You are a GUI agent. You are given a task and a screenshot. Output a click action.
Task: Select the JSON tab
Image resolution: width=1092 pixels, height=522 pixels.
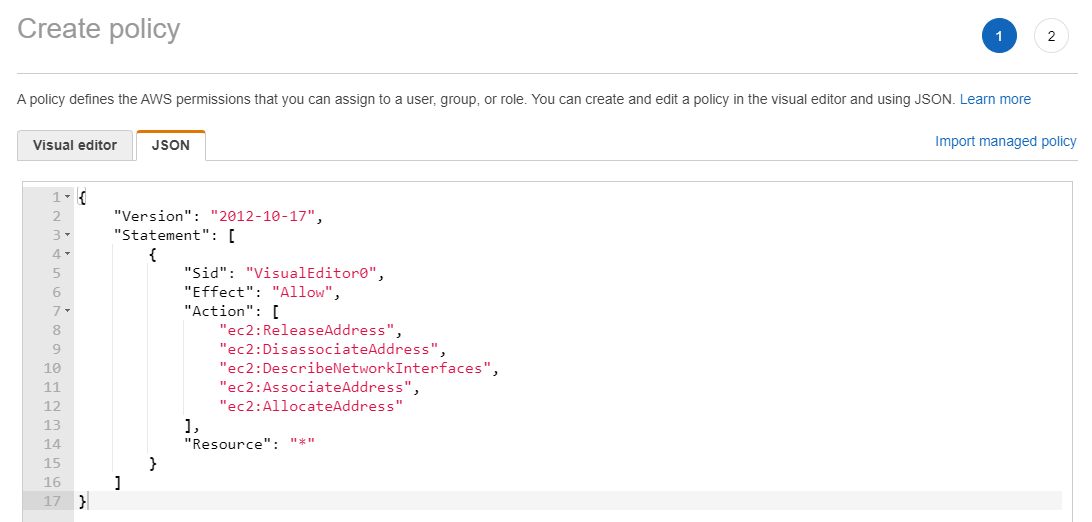click(171, 145)
